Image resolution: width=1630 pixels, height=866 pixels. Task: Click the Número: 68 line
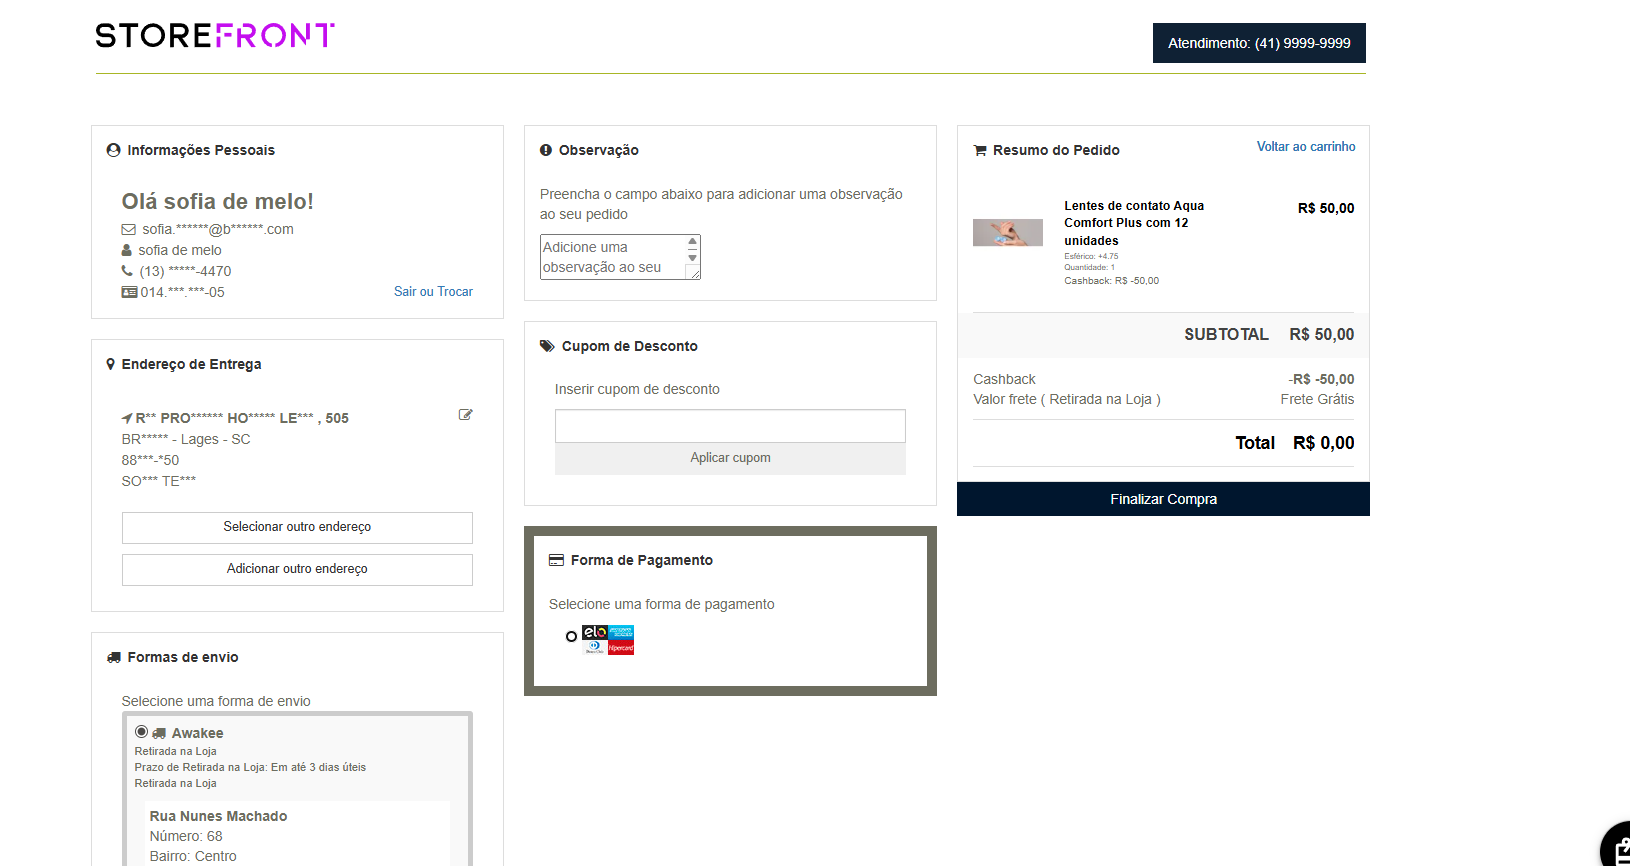click(x=186, y=836)
